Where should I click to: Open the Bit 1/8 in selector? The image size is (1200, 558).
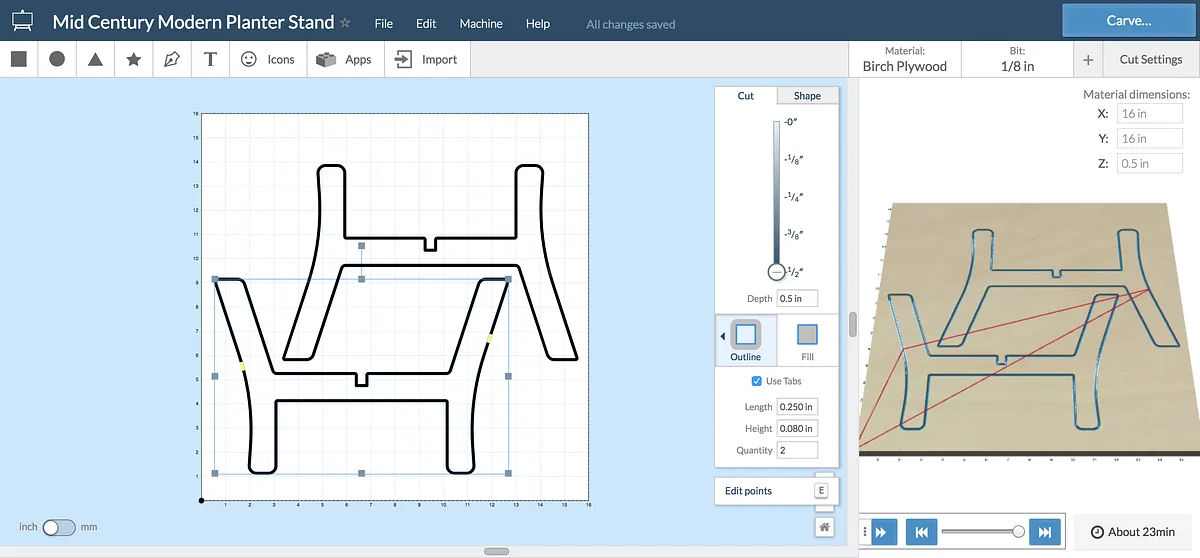1017,59
